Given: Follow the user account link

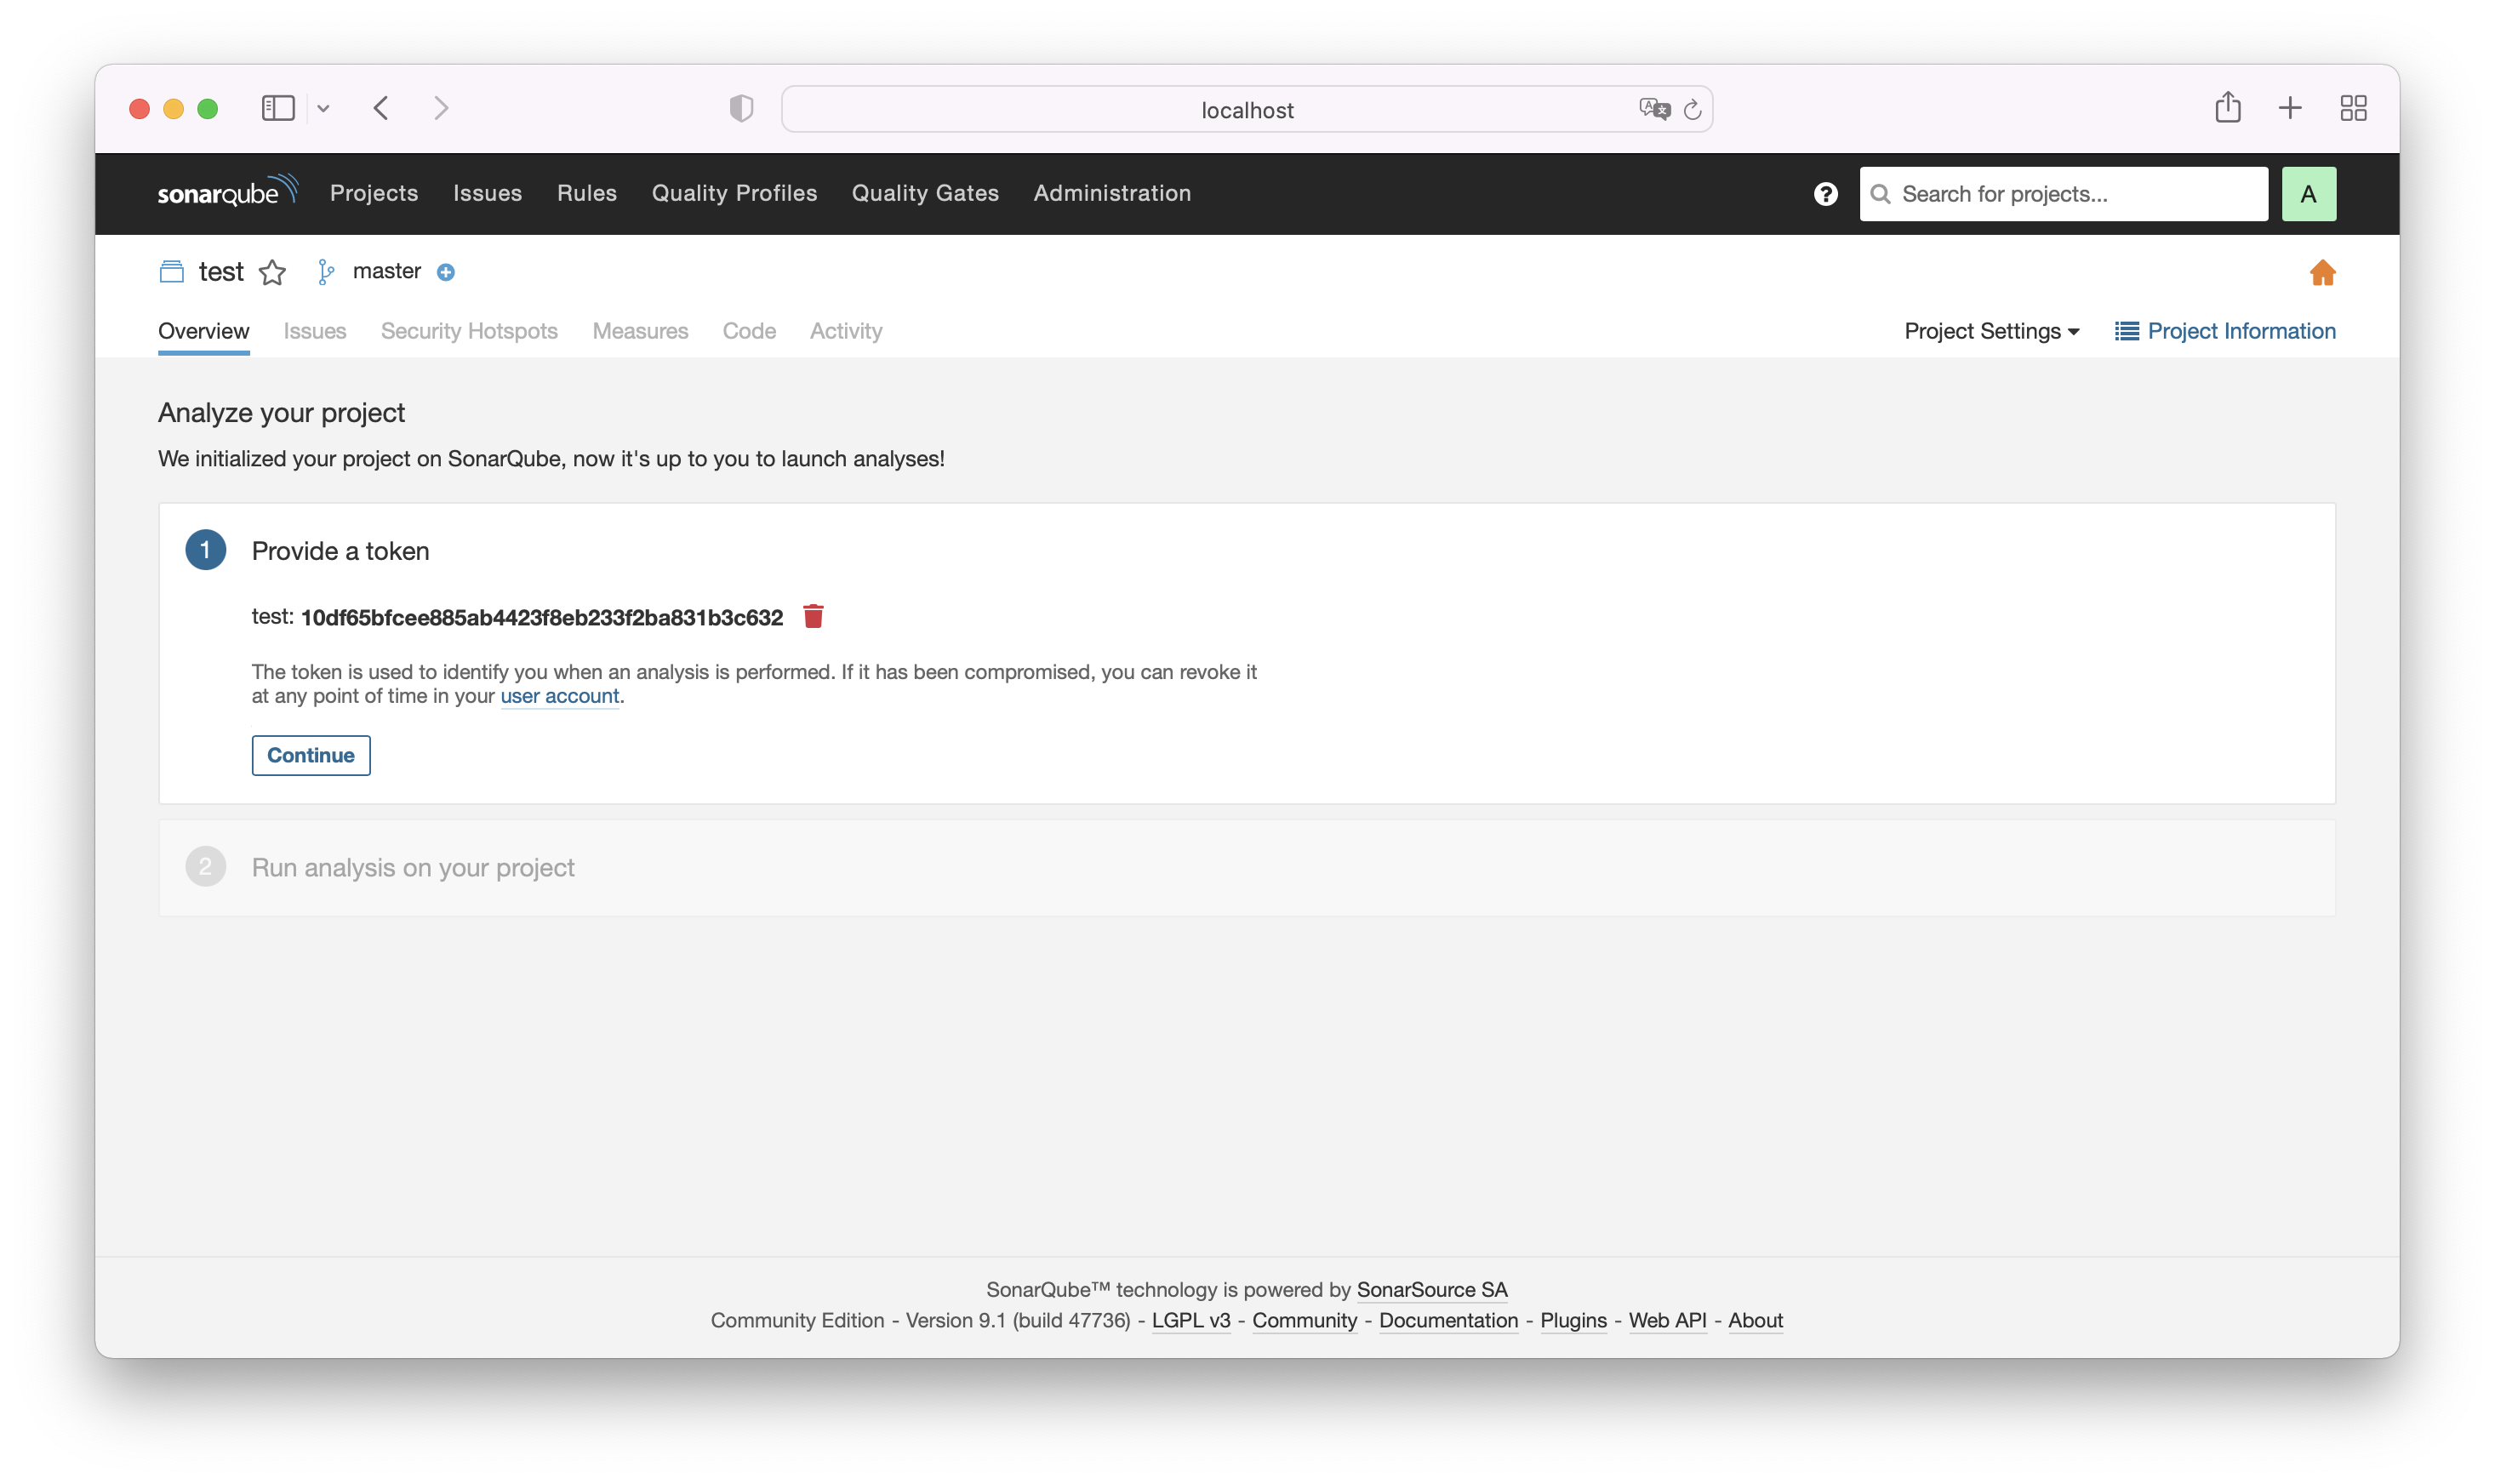Looking at the screenshot, I should [x=559, y=696].
